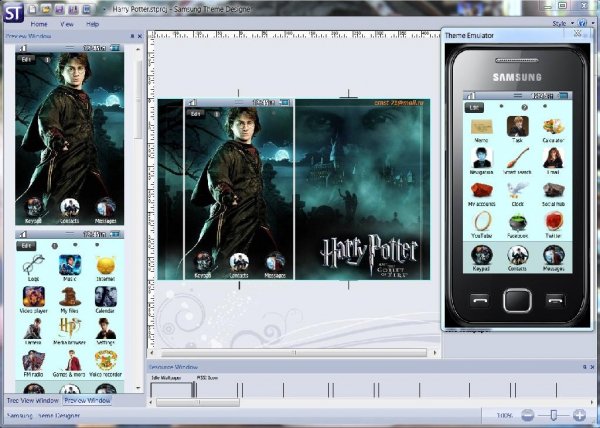This screenshot has height=428, width=600.
Task: Click the Task icon in Theme Emulator
Action: pos(517,126)
